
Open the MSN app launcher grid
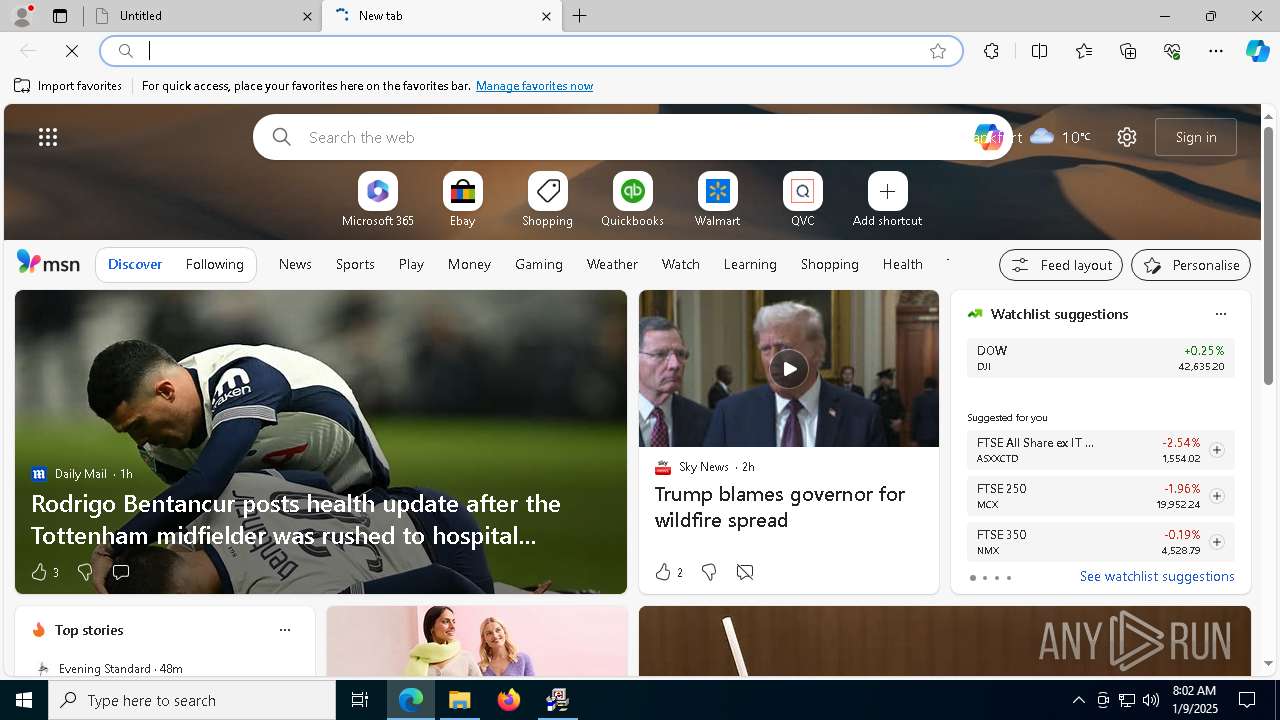48,137
